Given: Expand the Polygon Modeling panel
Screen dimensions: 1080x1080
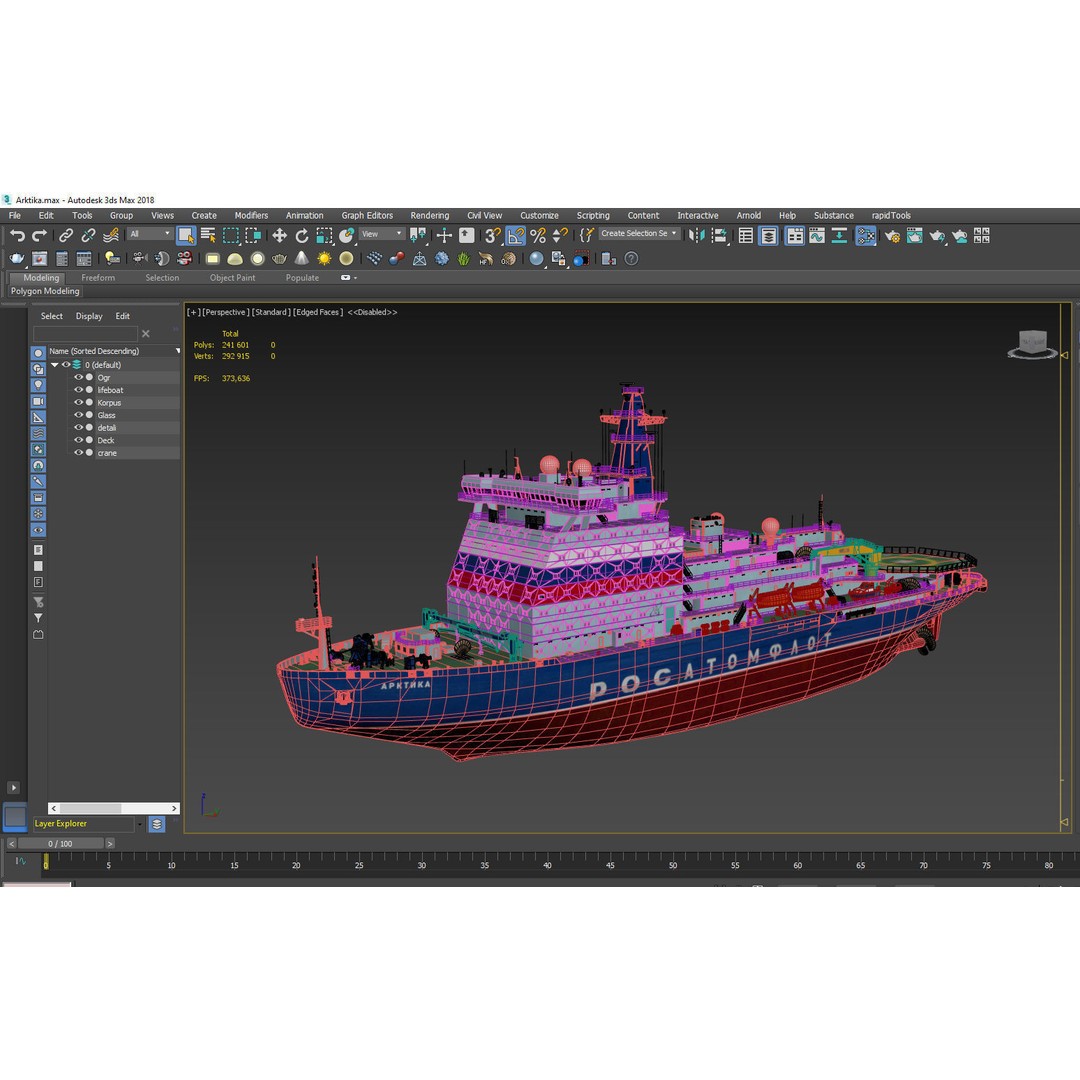Looking at the screenshot, I should 45,291.
